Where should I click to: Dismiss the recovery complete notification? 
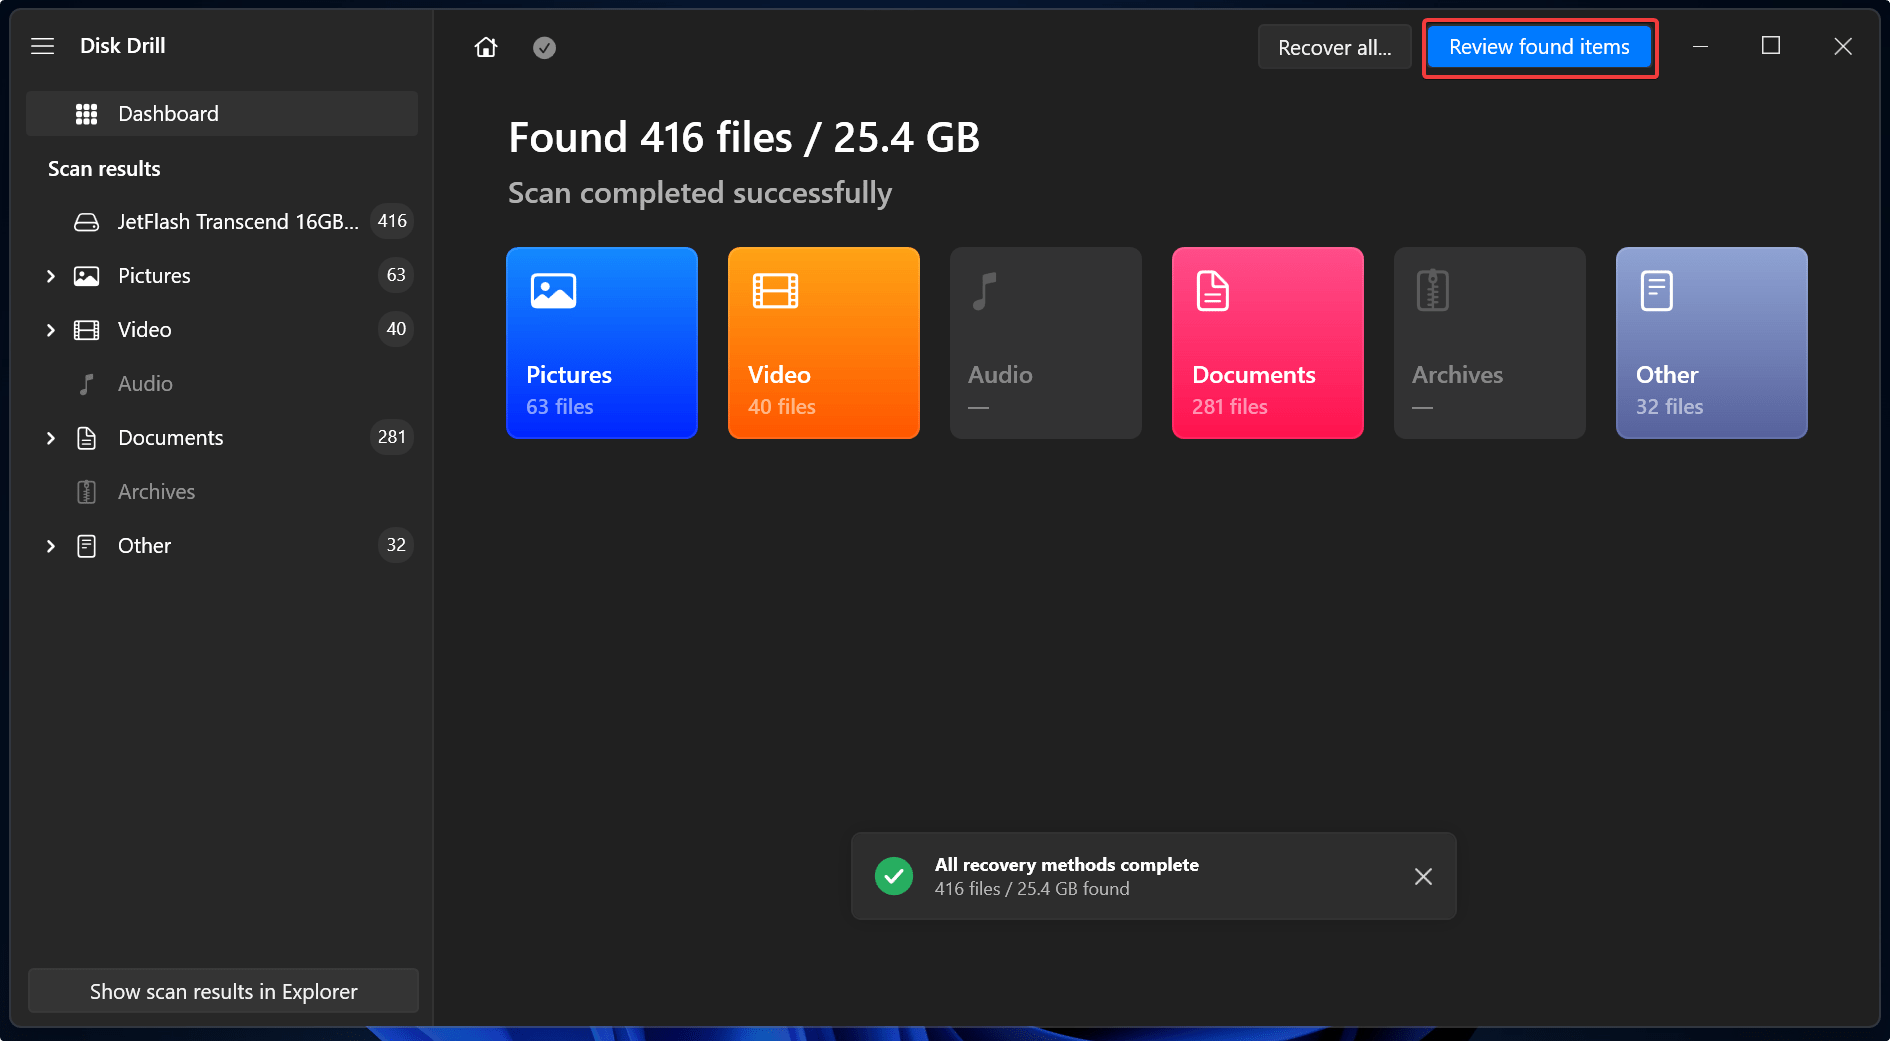[x=1423, y=877]
